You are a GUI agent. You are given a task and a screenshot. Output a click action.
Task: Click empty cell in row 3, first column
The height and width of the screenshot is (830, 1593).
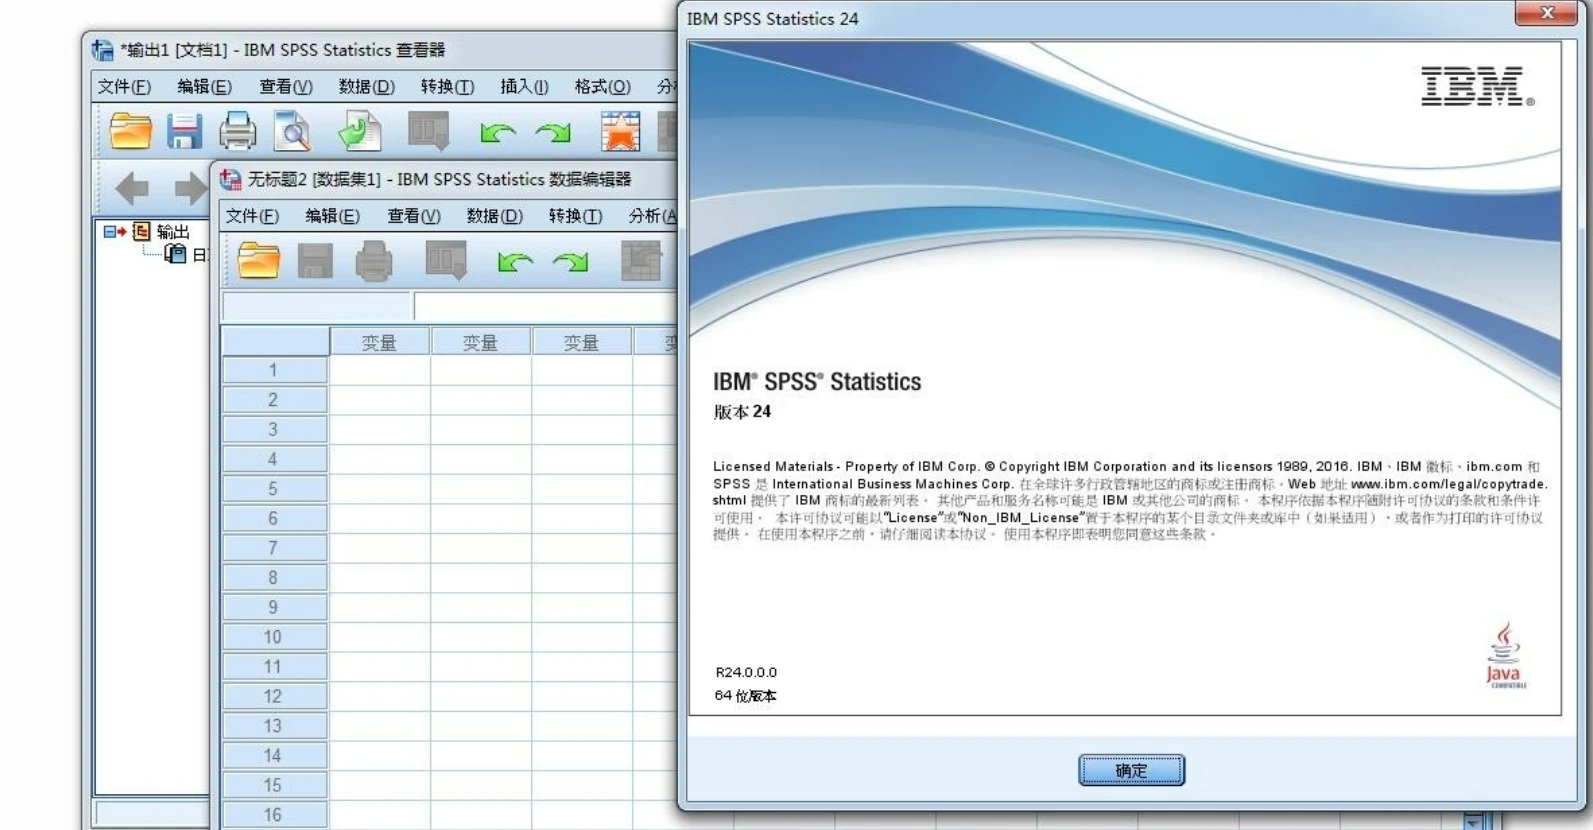pos(379,429)
